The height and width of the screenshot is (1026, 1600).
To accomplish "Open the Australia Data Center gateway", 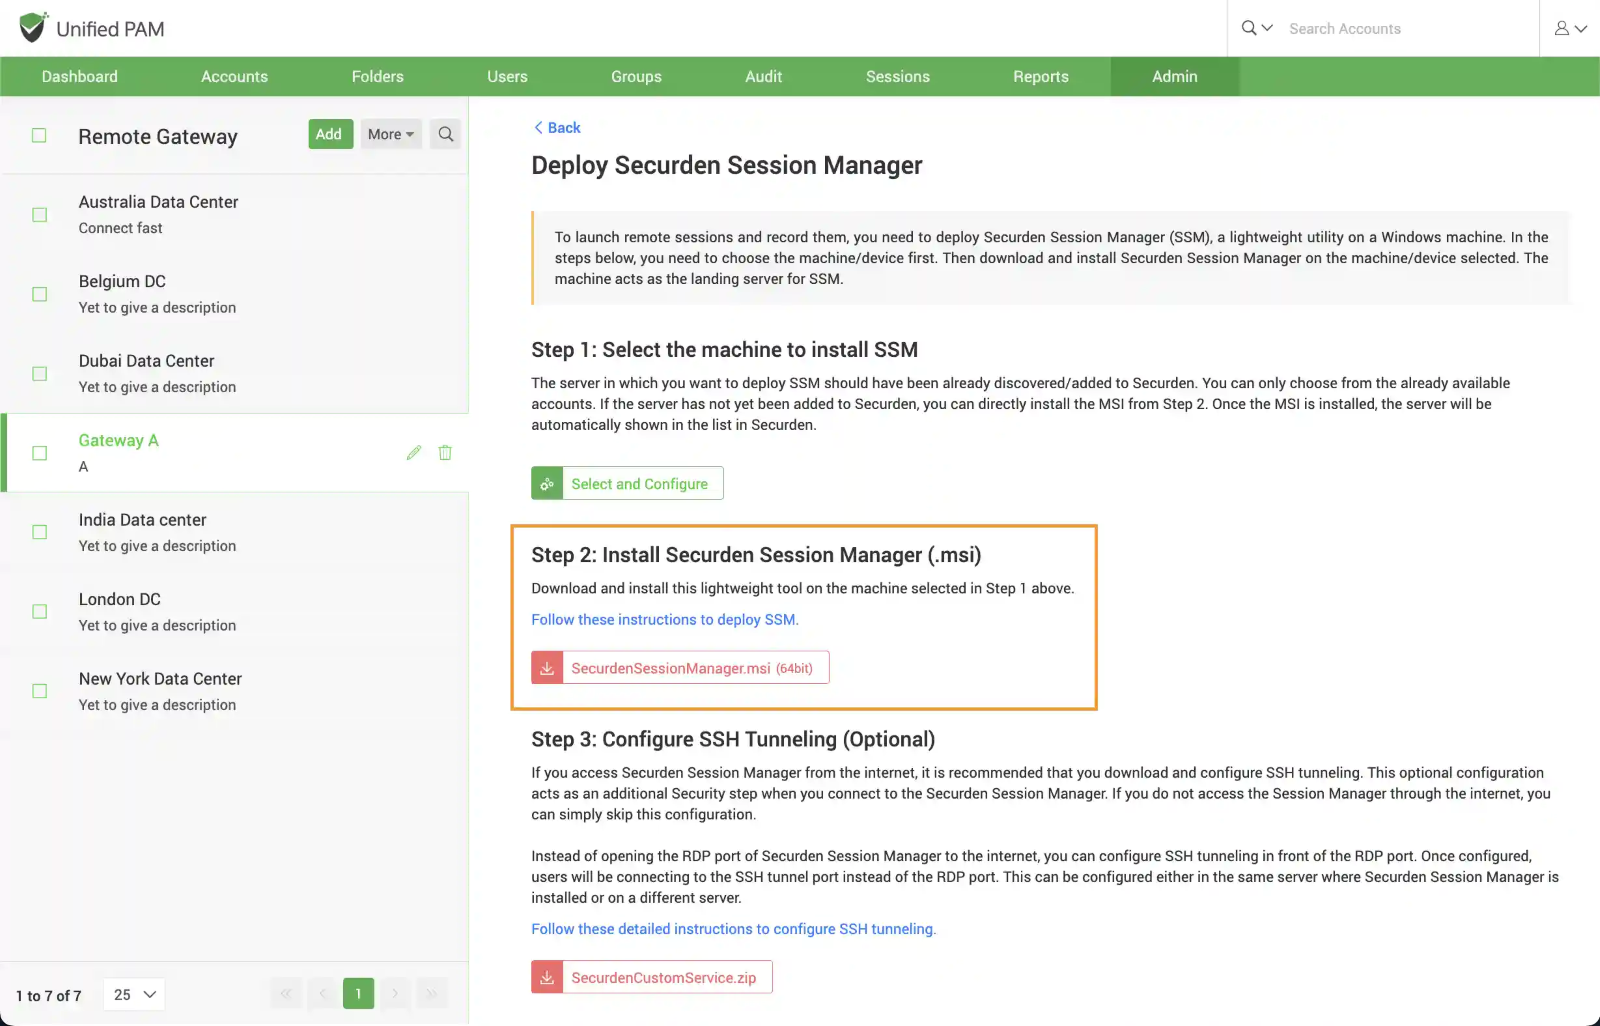I will [x=234, y=214].
